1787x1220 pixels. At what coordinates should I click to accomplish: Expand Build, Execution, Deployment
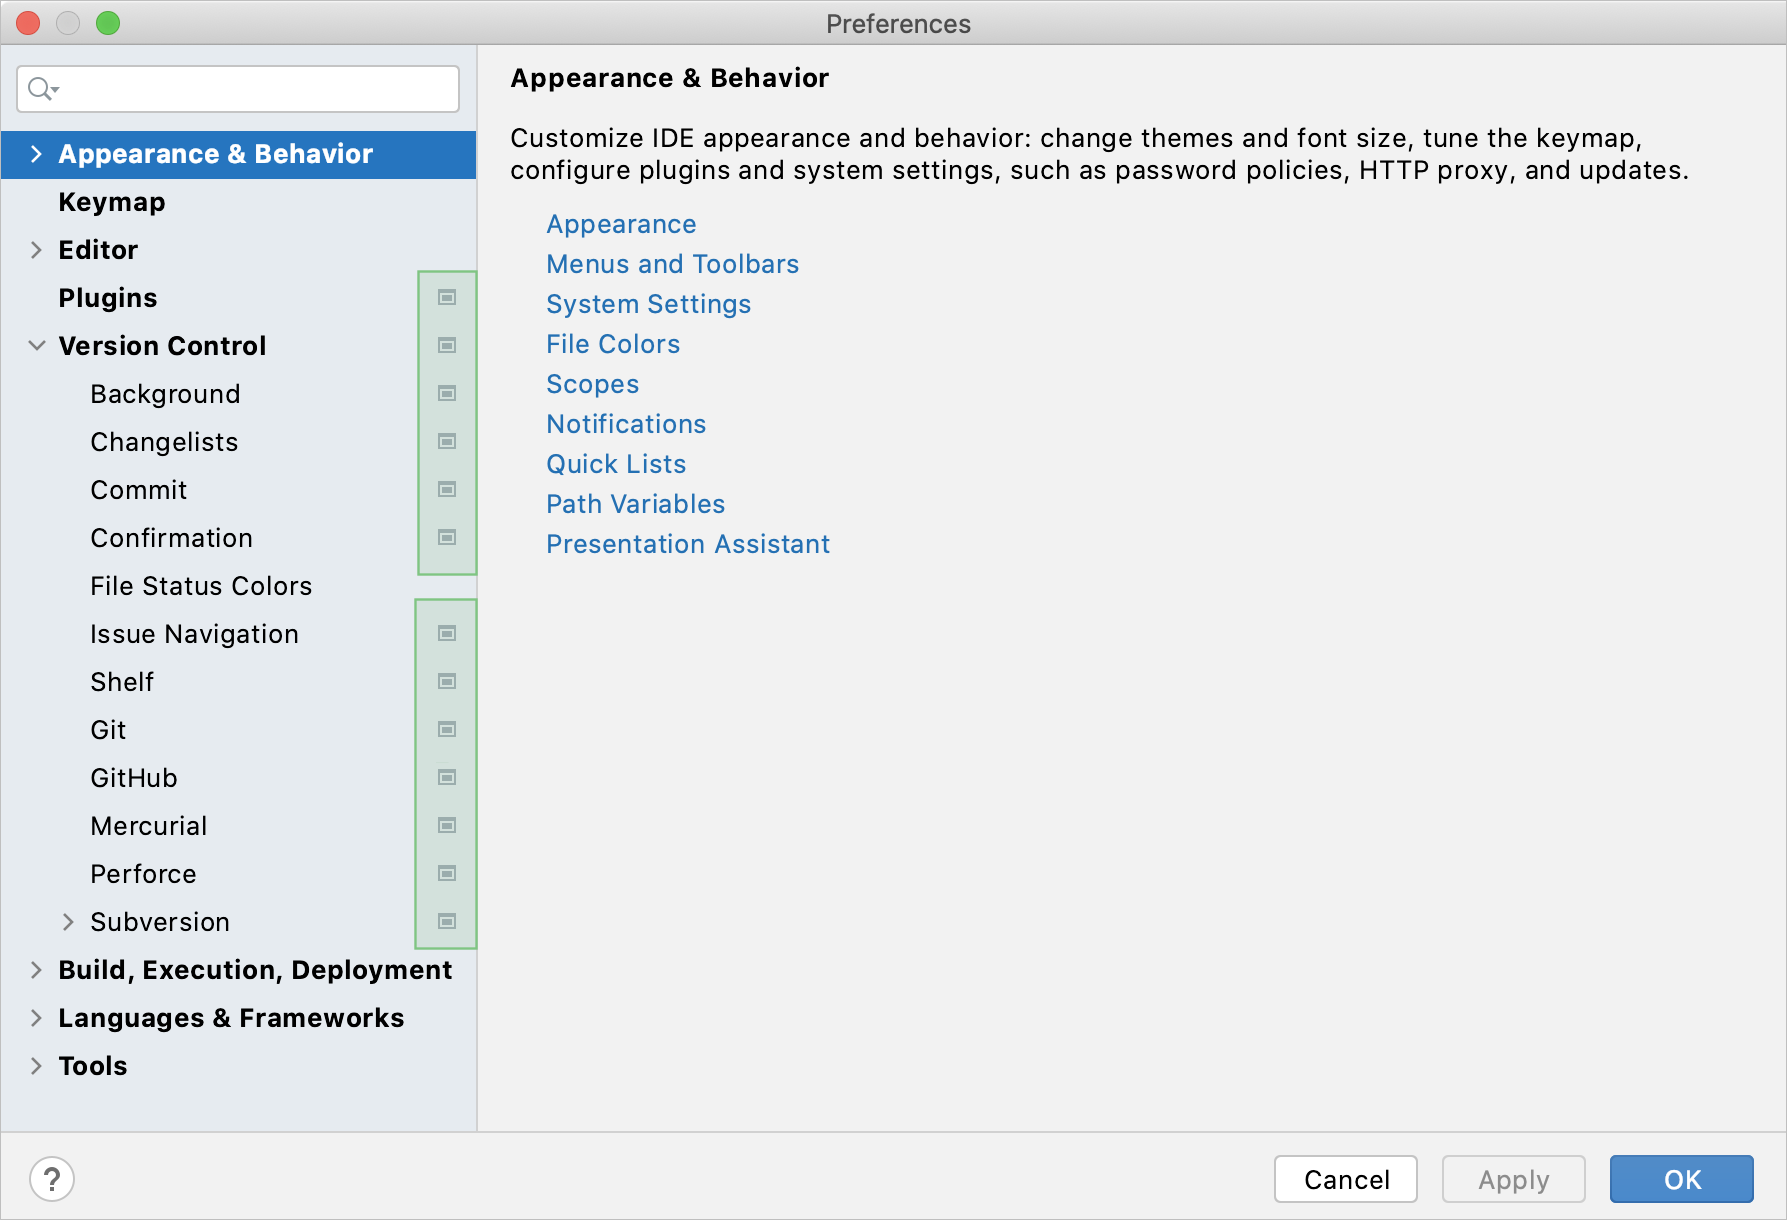37,969
